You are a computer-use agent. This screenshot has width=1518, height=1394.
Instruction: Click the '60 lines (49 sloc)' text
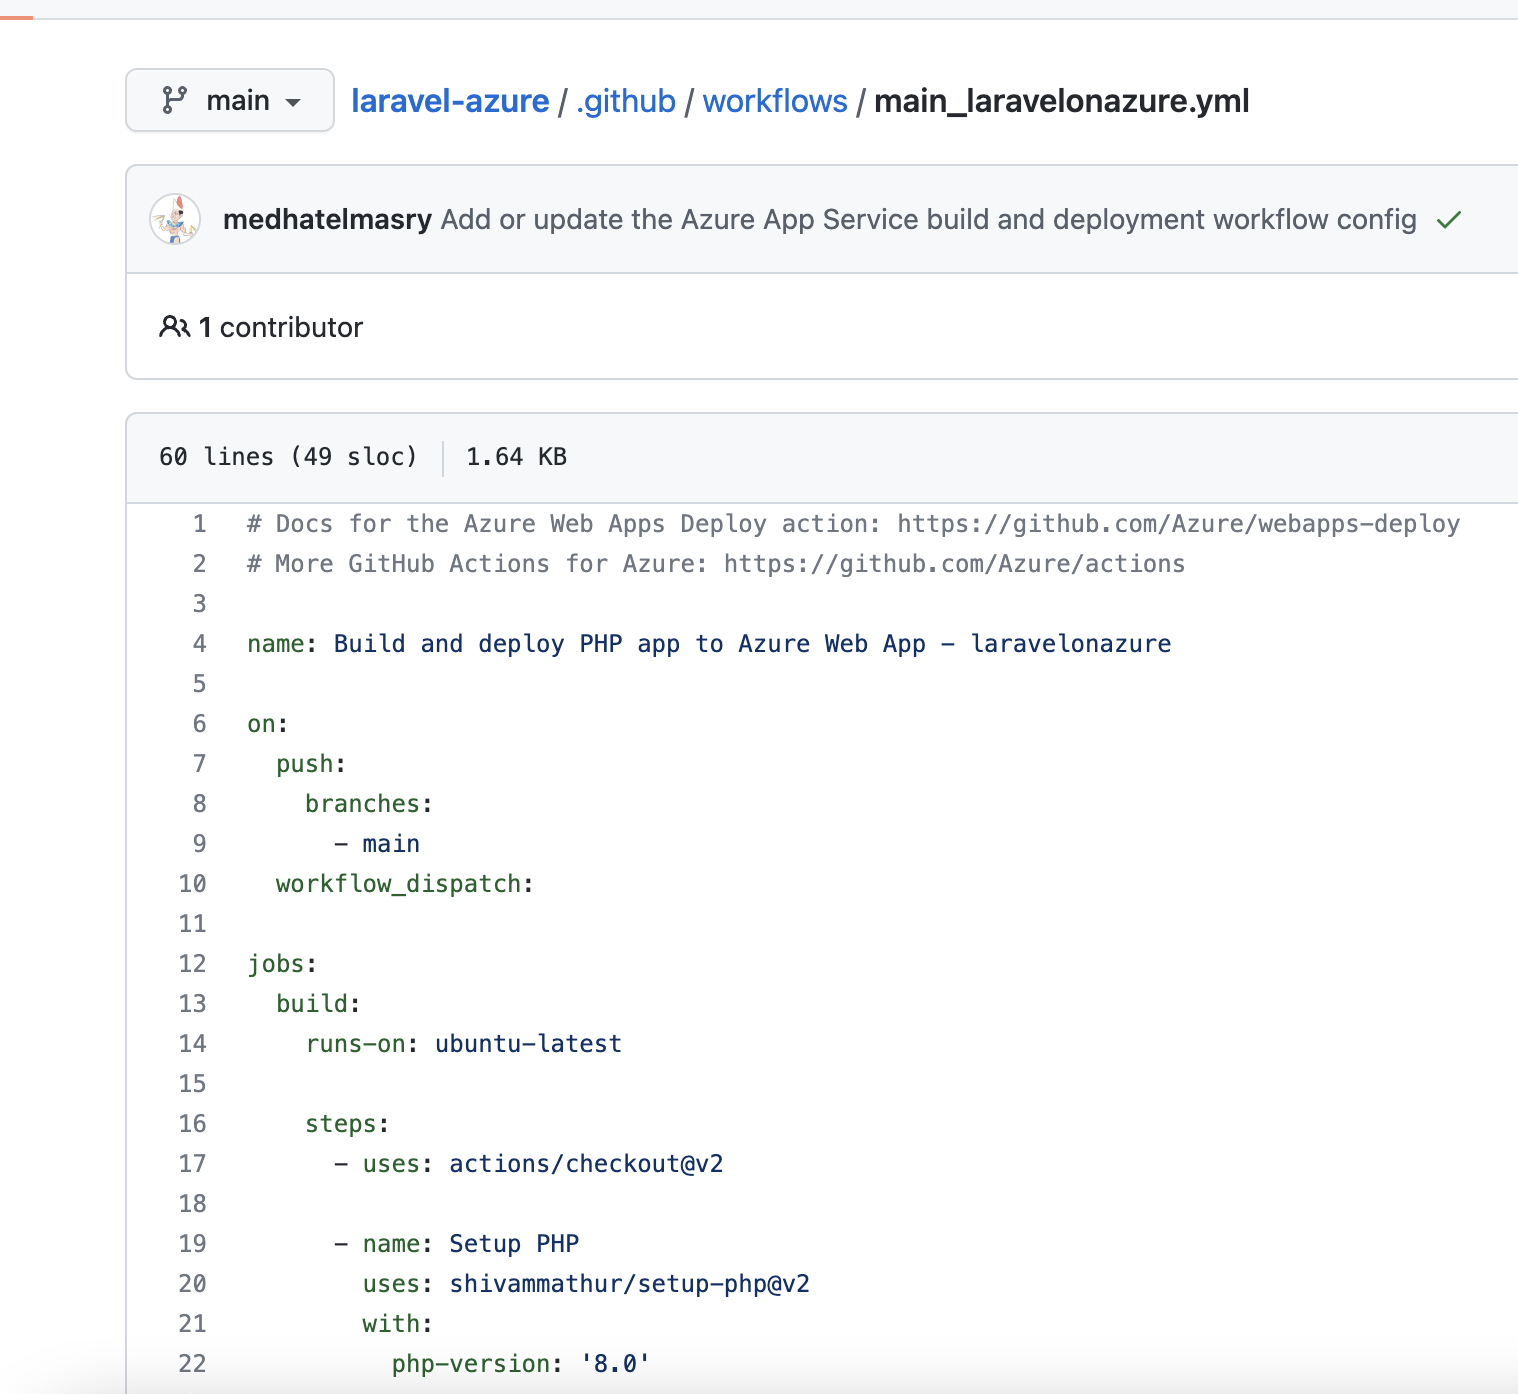pos(288,457)
